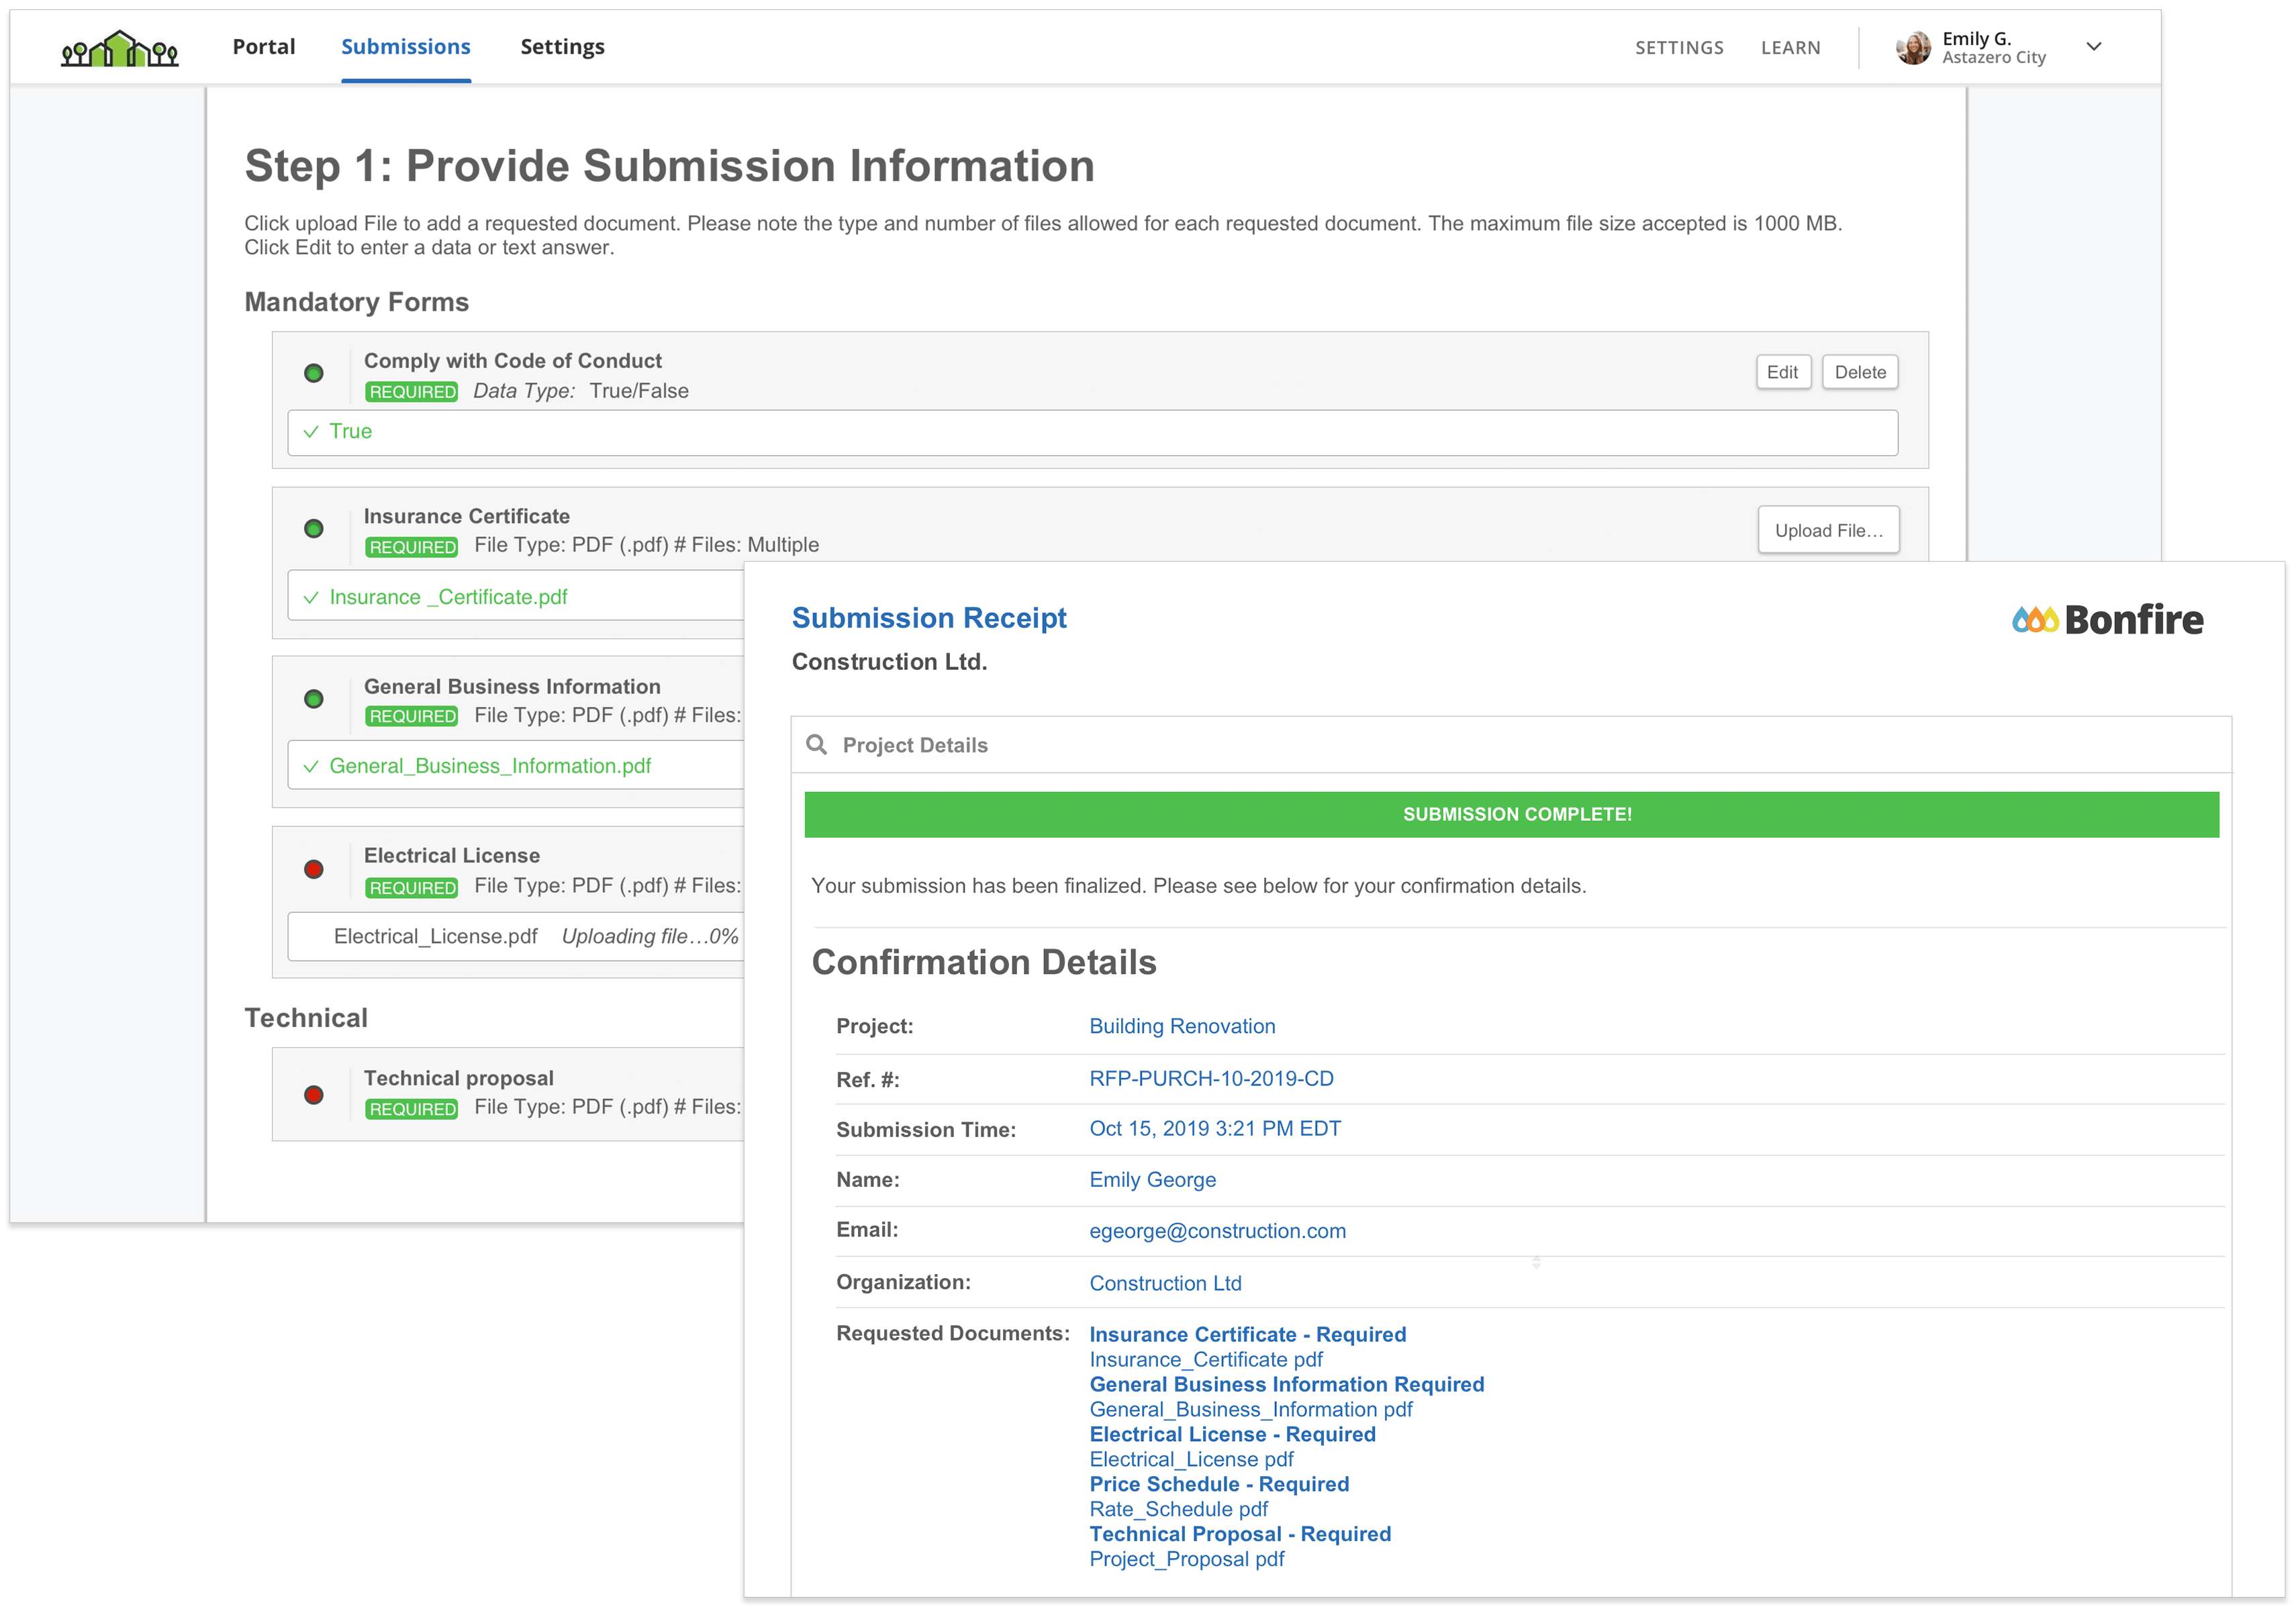Click green status dot for Code of Conduct
This screenshot has width=2296, height=1611.
click(314, 373)
